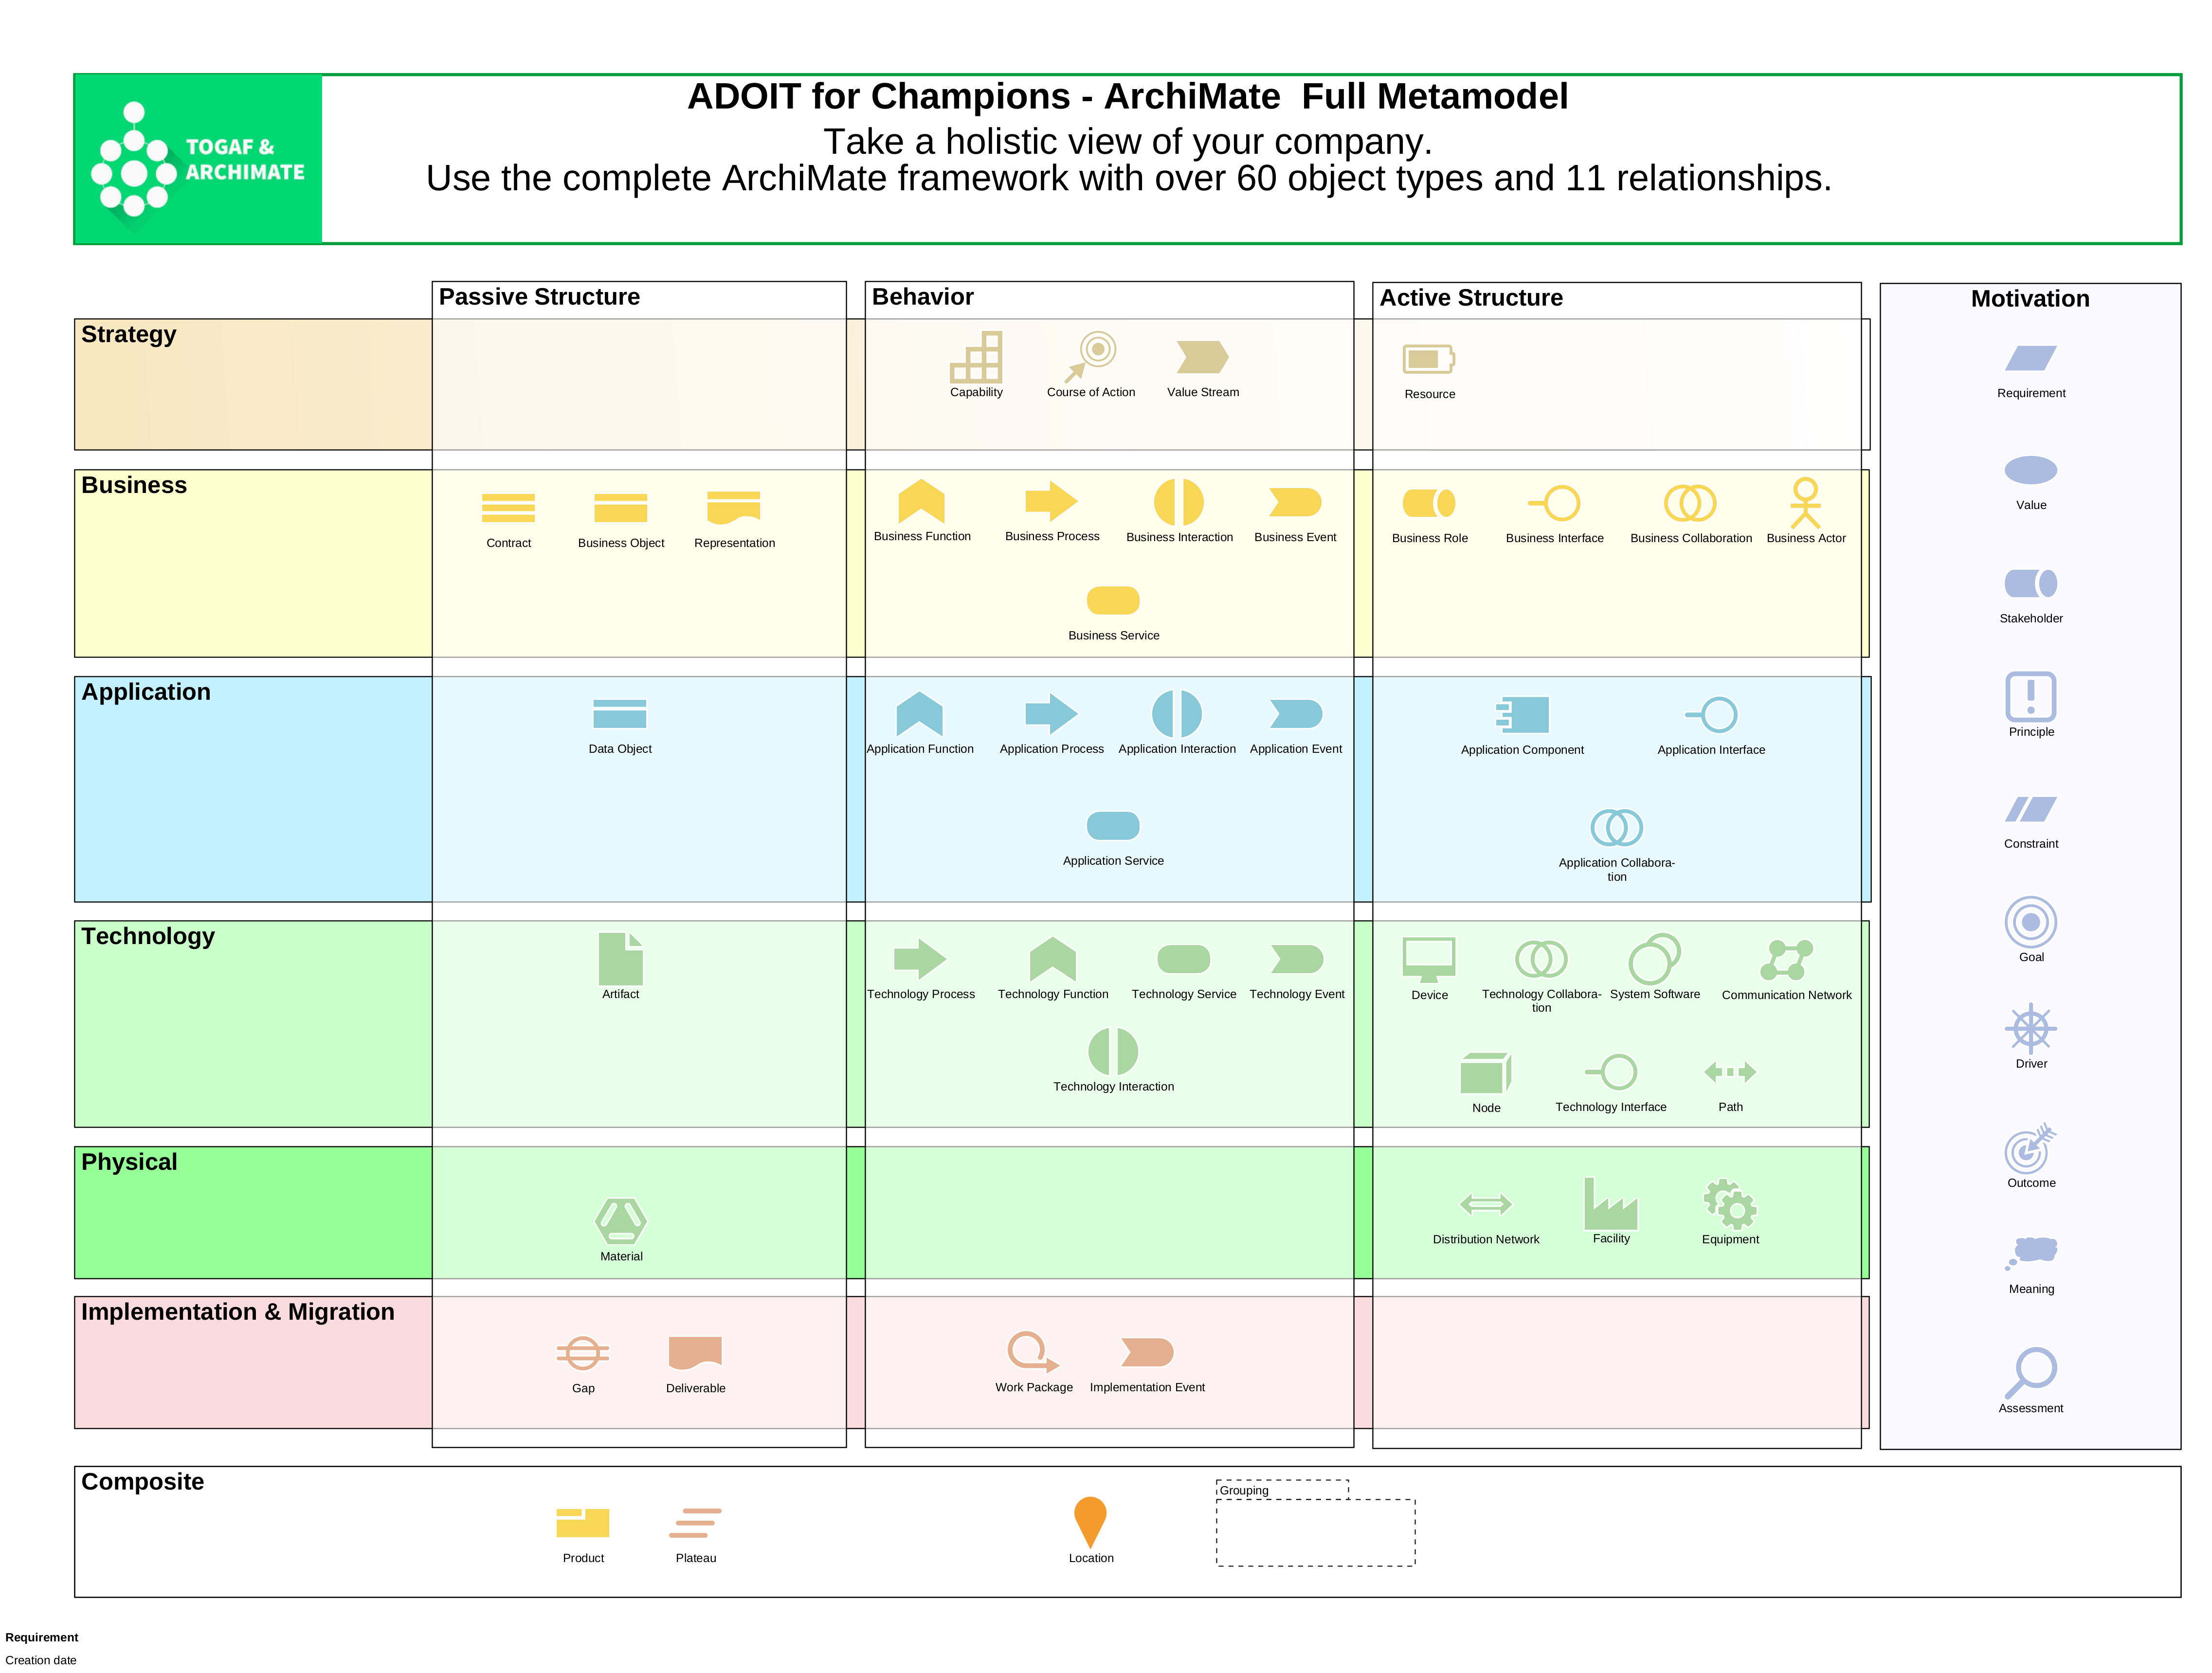Click the Device monitor icon
Image resolution: width=2212 pixels, height=1673 pixels.
(x=1429, y=960)
